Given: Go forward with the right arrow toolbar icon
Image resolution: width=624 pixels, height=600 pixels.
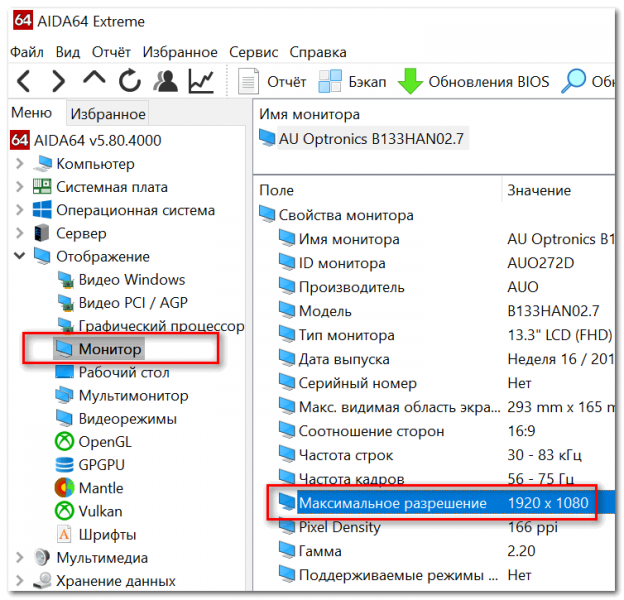Looking at the screenshot, I should [58, 81].
